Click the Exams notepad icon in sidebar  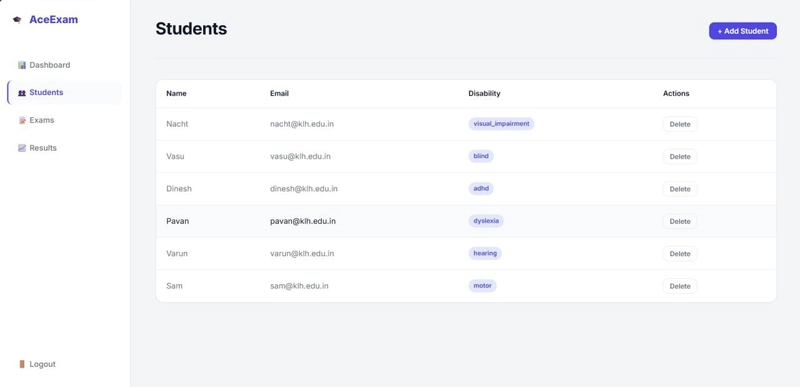pos(22,120)
